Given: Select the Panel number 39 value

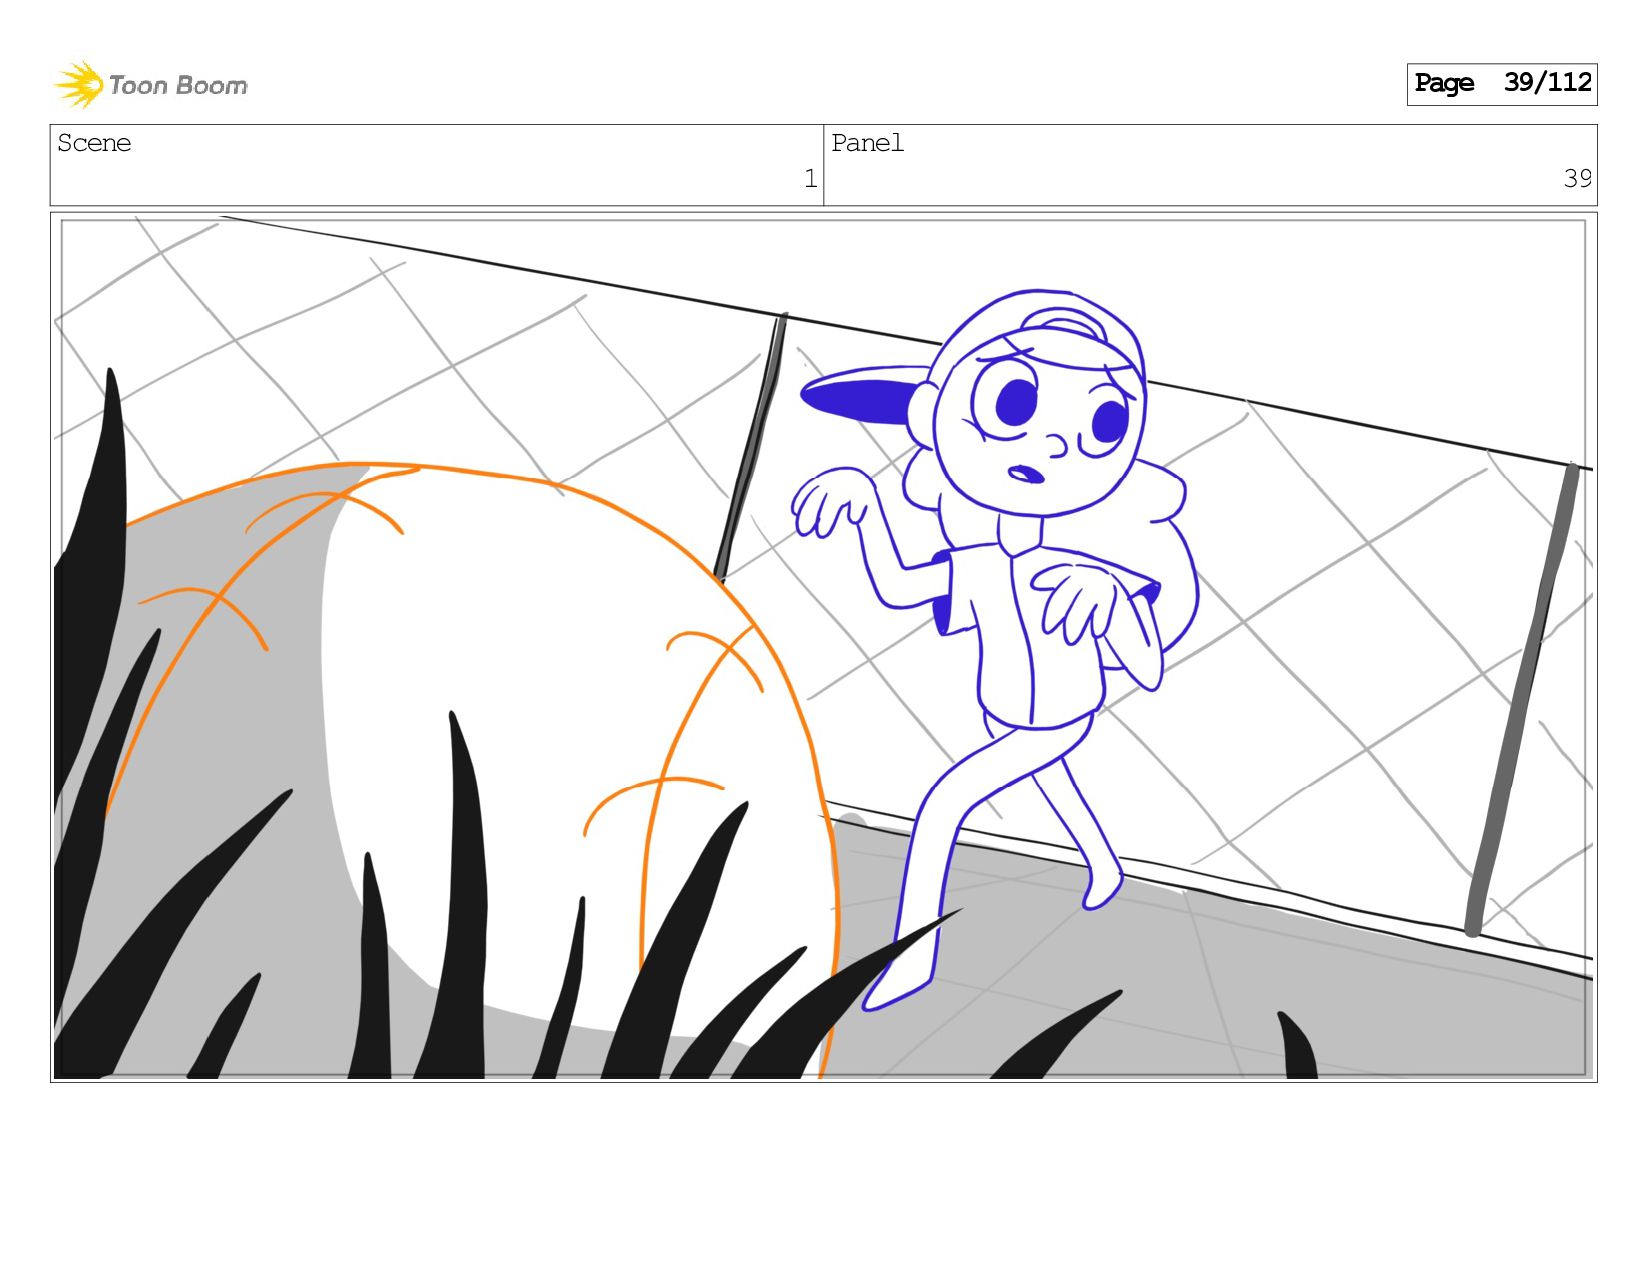Looking at the screenshot, I should [x=1577, y=178].
